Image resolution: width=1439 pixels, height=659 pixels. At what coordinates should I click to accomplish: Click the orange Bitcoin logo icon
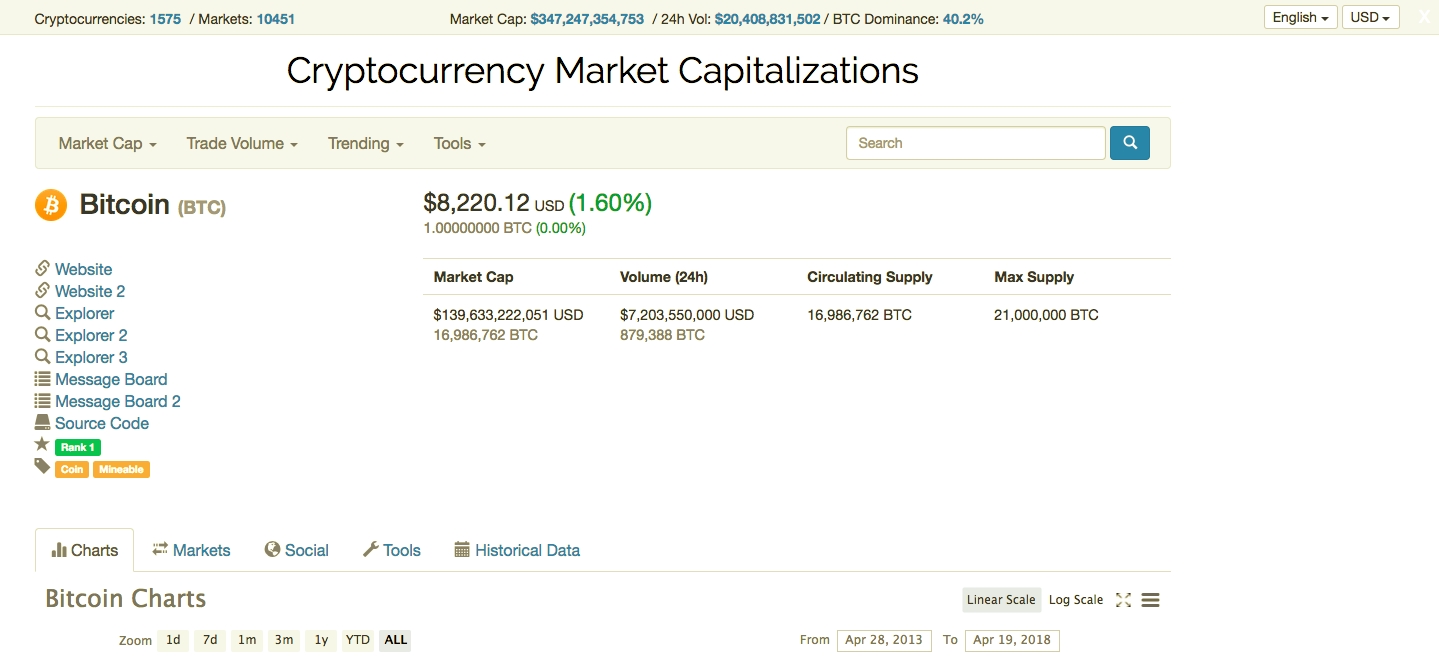point(51,205)
